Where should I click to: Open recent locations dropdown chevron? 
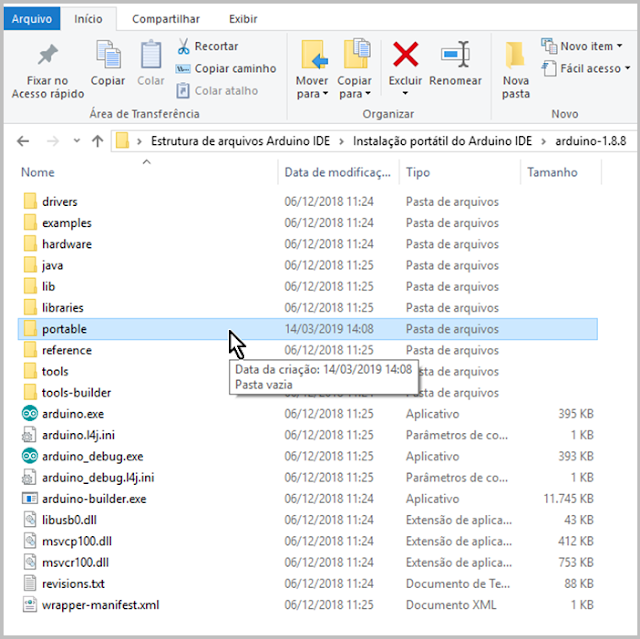[x=76, y=141]
